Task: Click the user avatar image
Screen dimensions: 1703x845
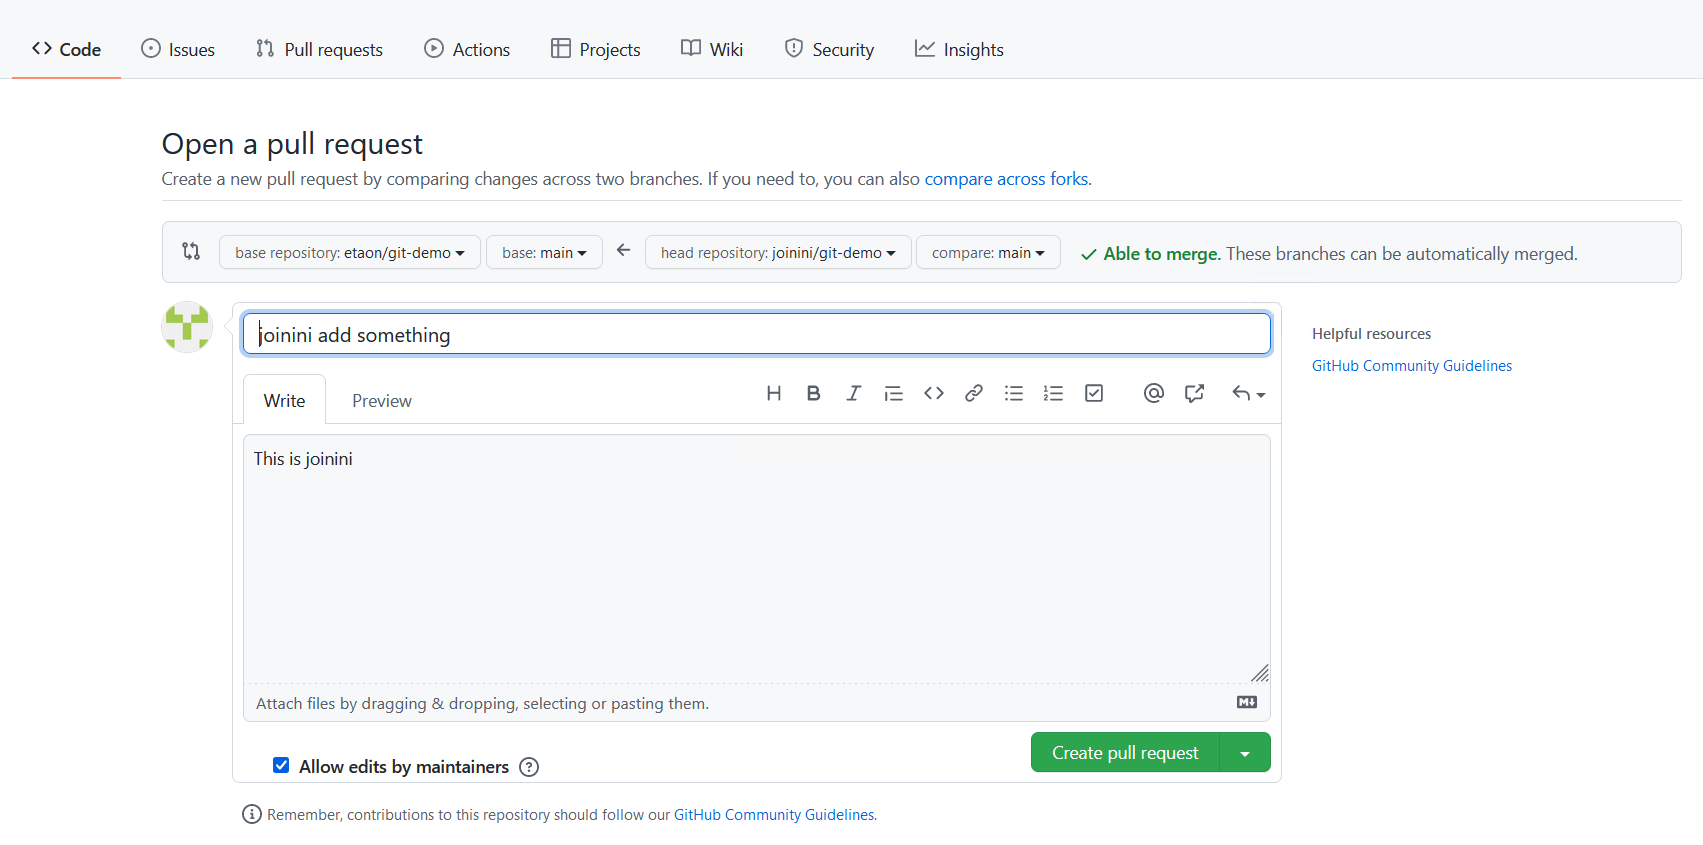Action: pyautogui.click(x=187, y=327)
